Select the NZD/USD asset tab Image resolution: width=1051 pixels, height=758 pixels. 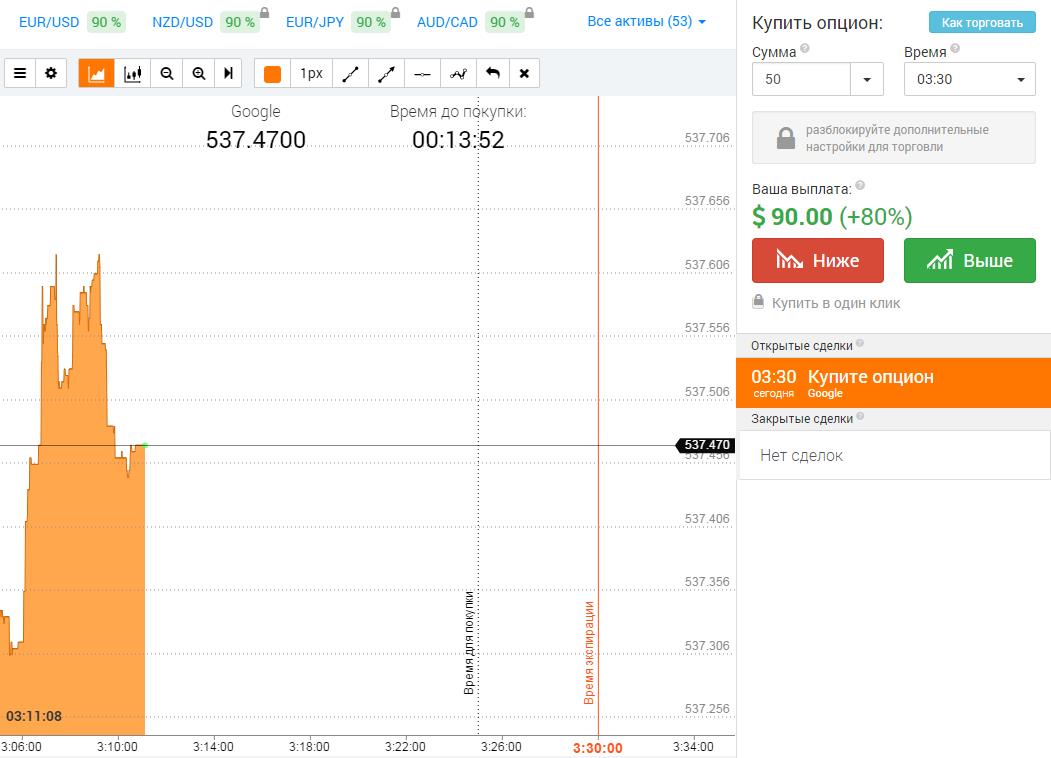click(x=182, y=22)
